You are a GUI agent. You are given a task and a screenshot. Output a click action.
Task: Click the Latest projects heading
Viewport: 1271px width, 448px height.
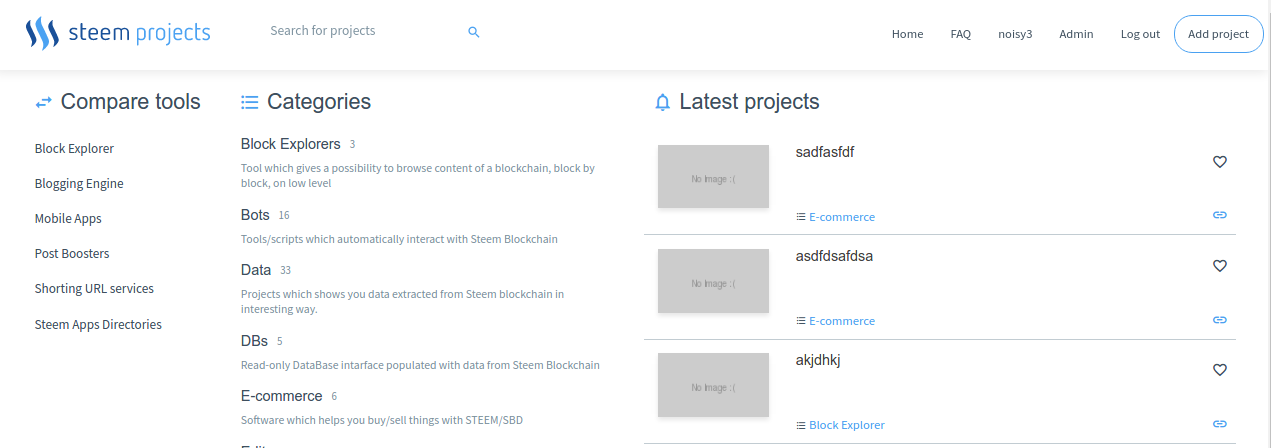749,102
